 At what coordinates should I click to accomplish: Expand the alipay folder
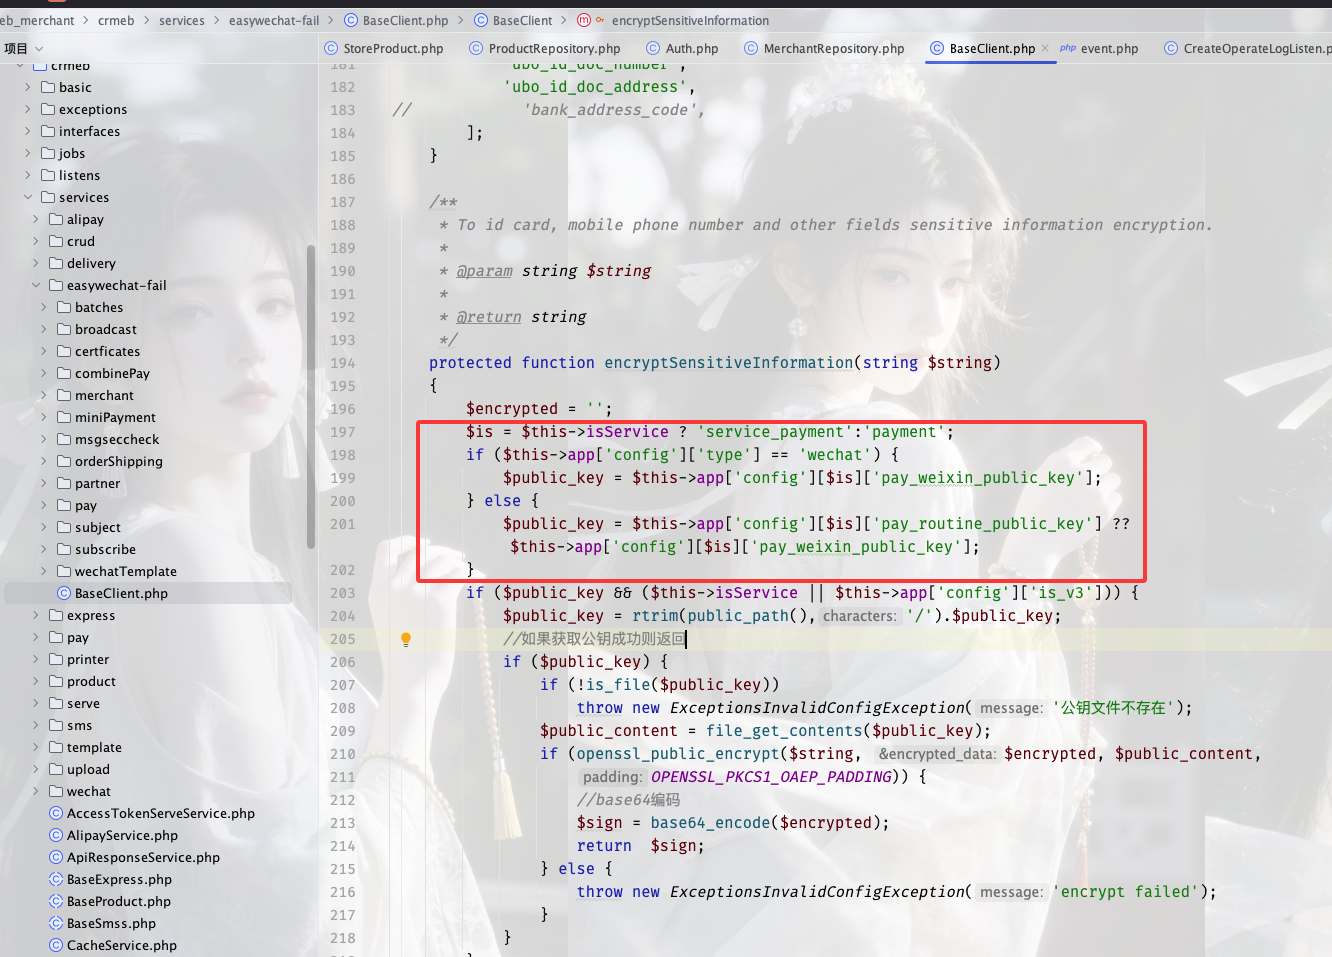click(x=36, y=219)
